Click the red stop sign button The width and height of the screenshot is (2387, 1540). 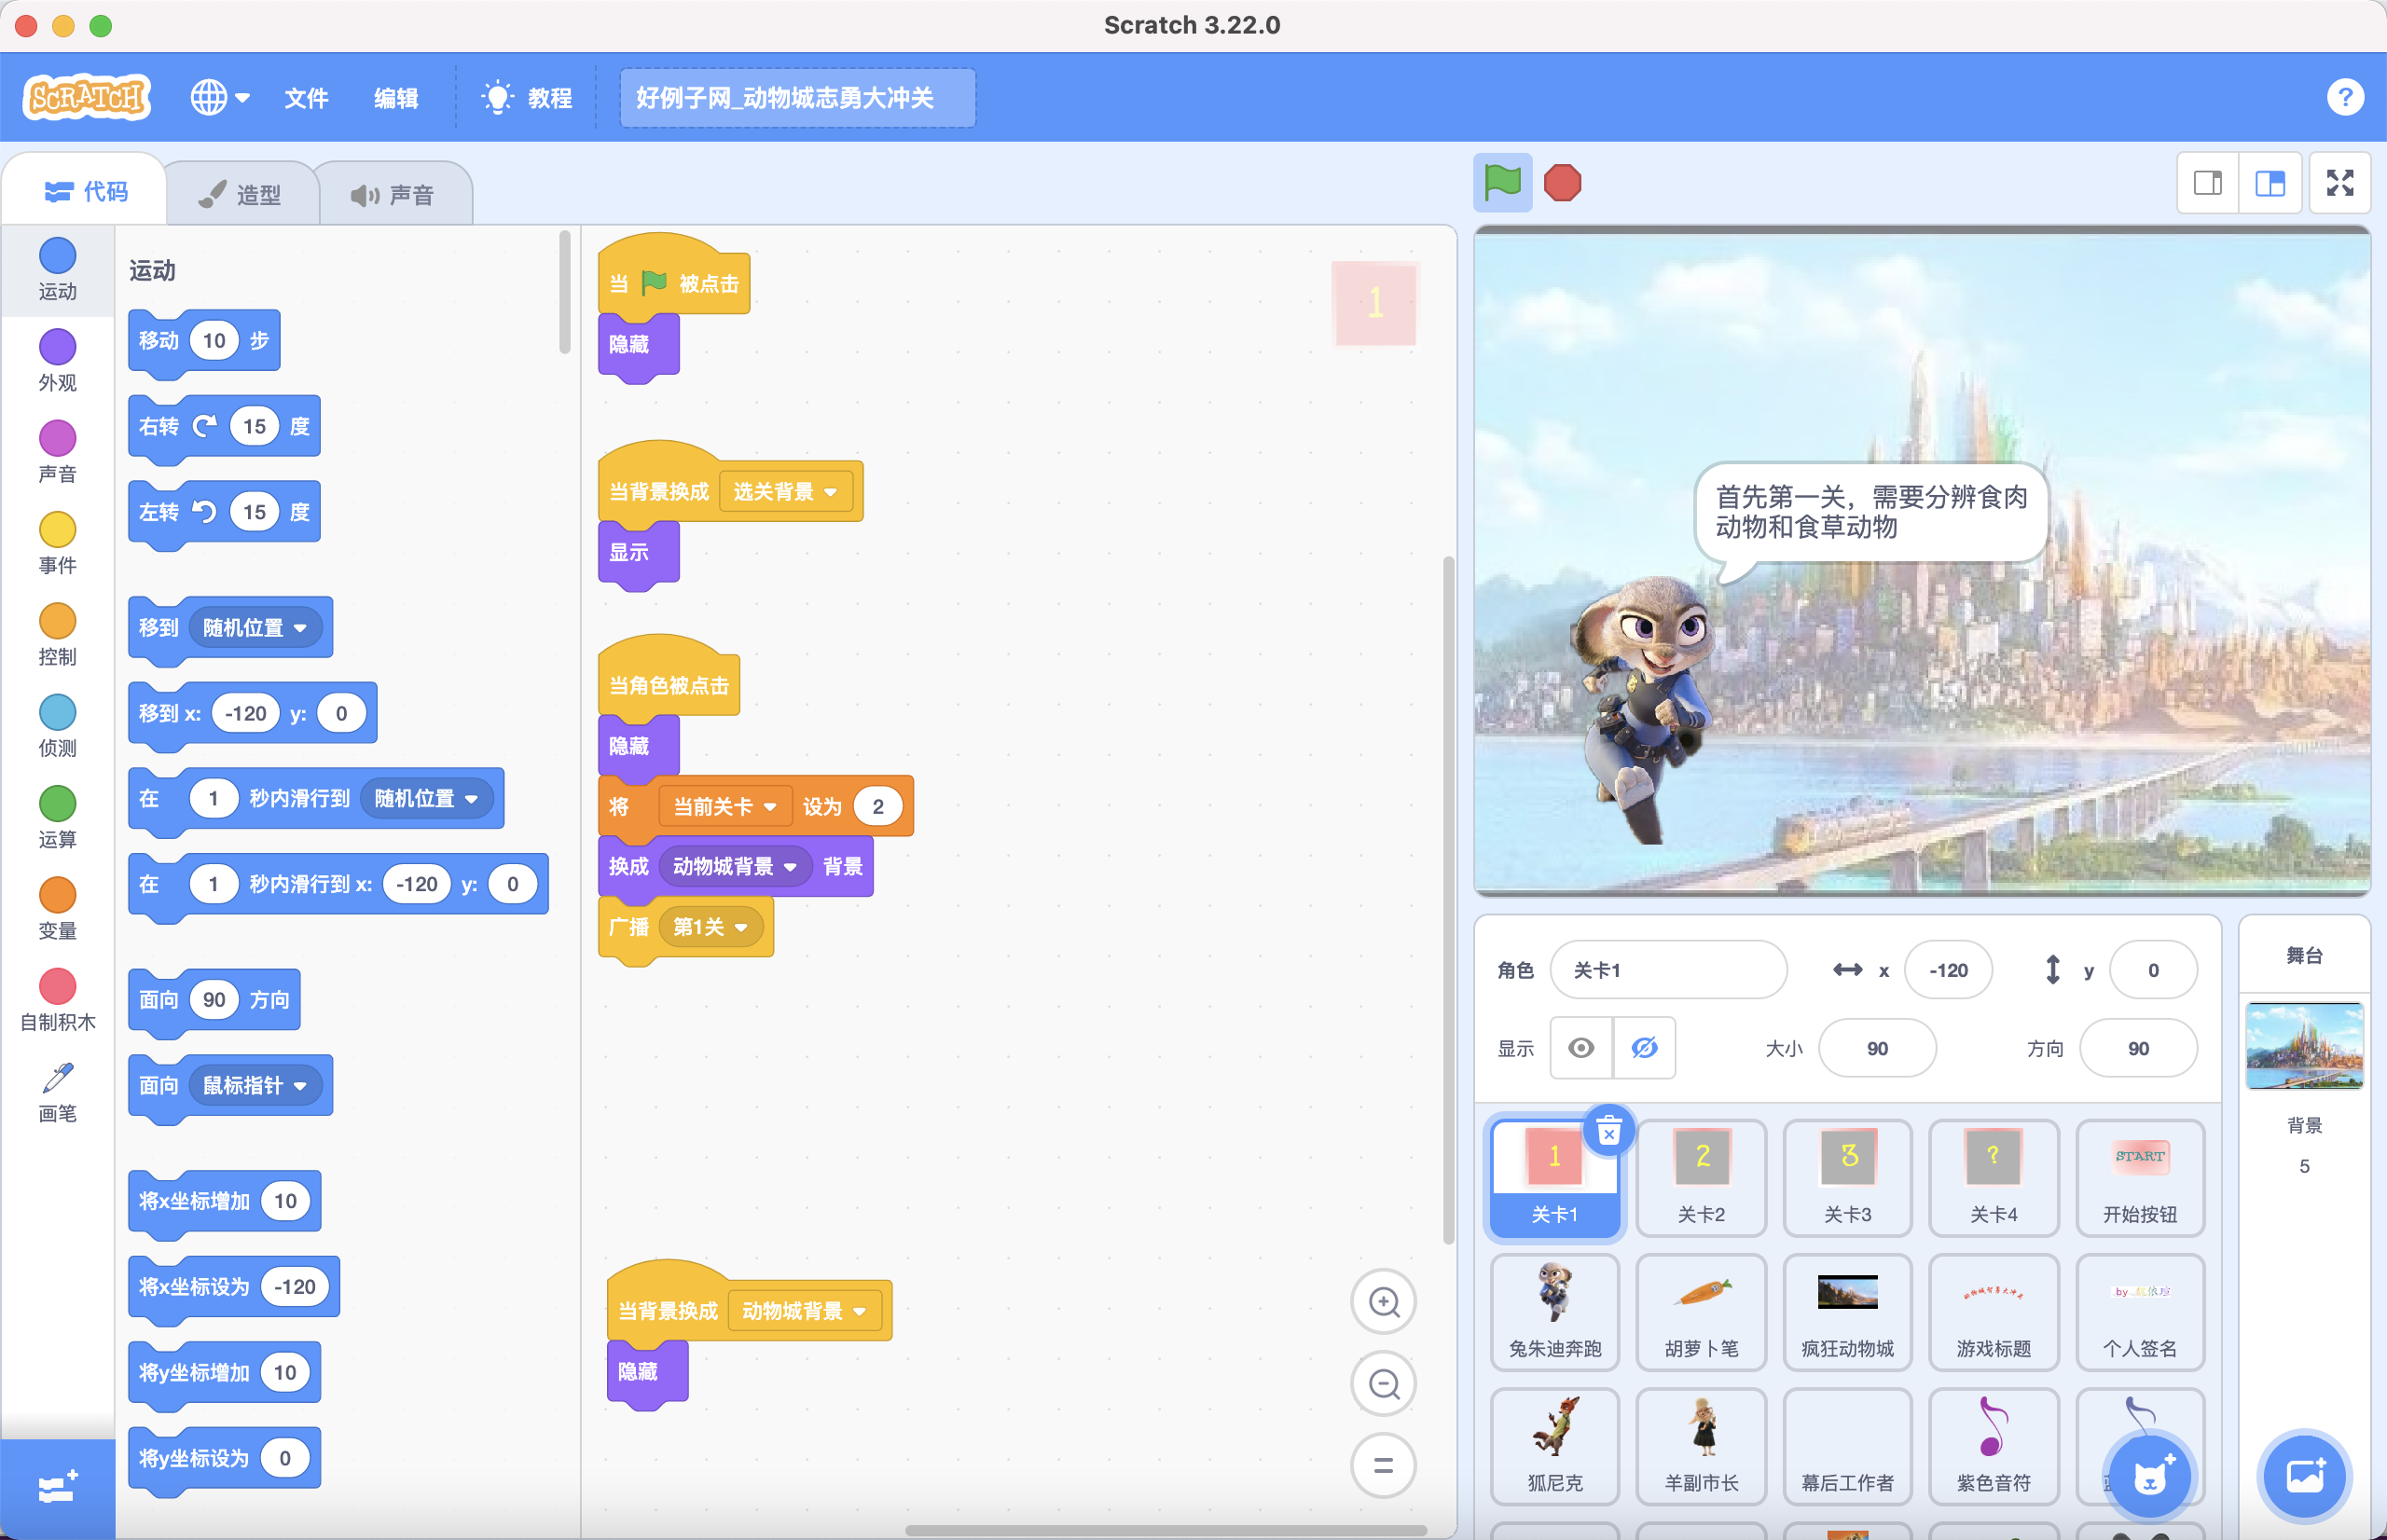[1562, 183]
